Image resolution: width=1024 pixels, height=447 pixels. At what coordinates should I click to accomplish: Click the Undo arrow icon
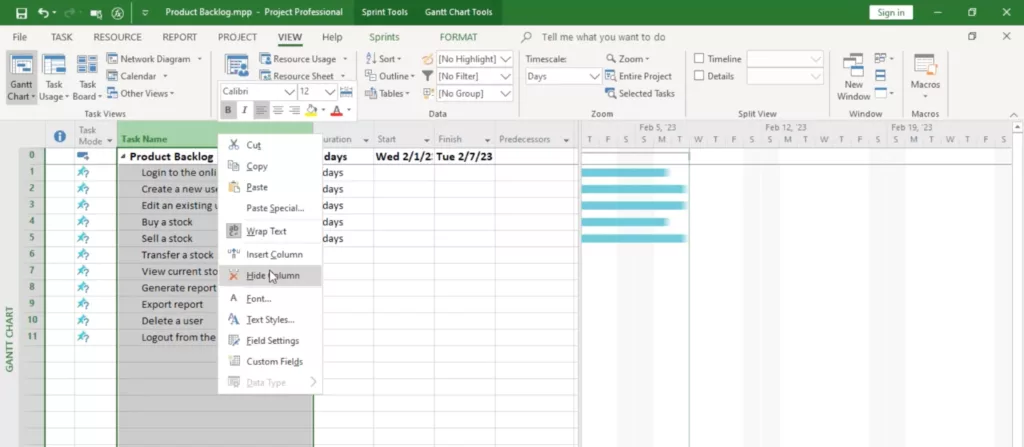pyautogui.click(x=44, y=12)
